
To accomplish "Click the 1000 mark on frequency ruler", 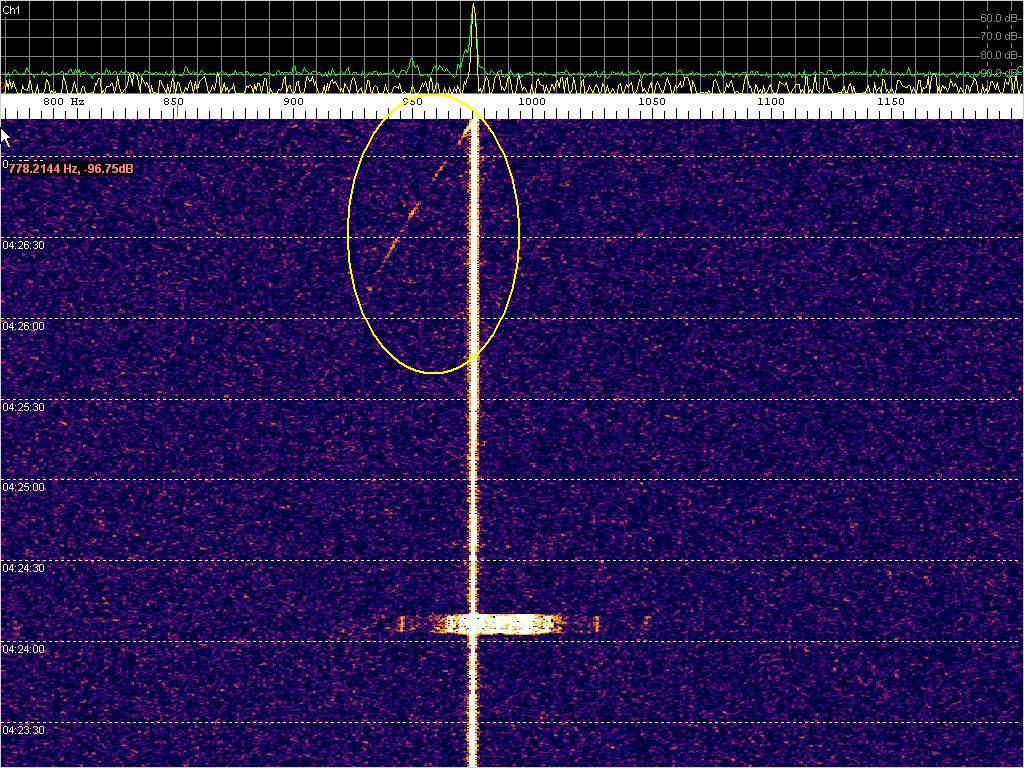I will (531, 102).
